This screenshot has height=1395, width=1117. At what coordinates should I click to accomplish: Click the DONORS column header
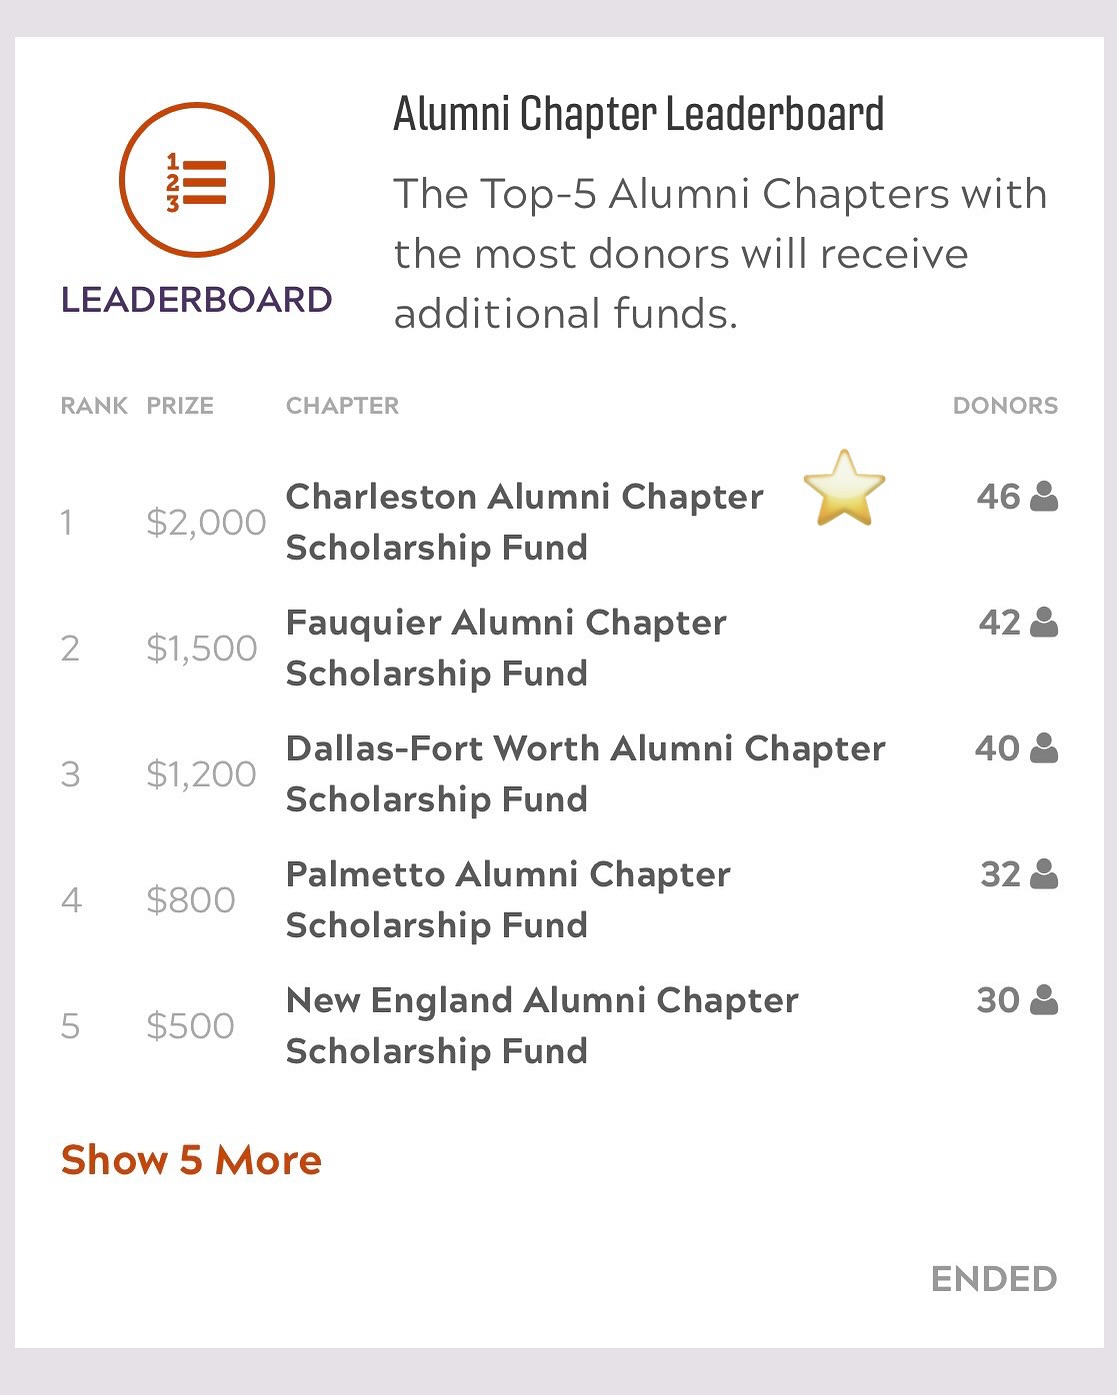tap(1005, 405)
